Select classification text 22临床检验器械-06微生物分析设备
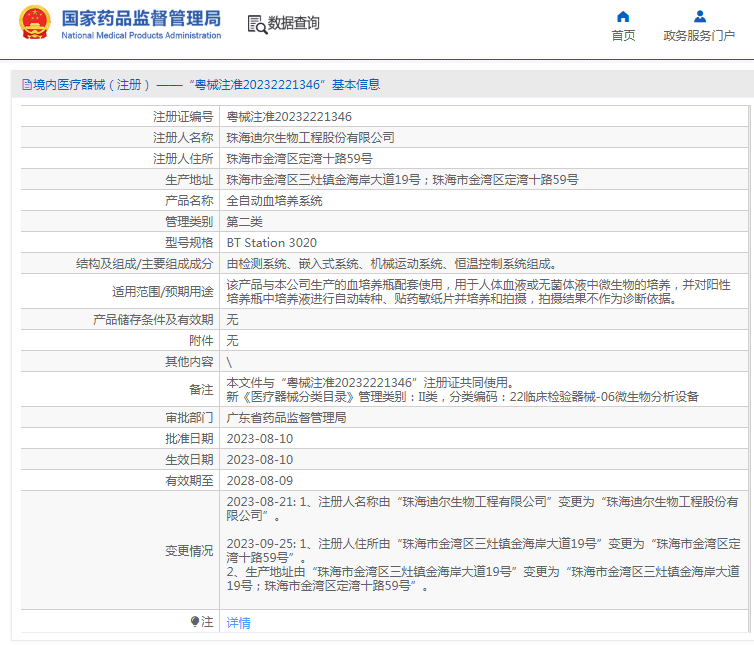 pyautogui.click(x=603, y=397)
